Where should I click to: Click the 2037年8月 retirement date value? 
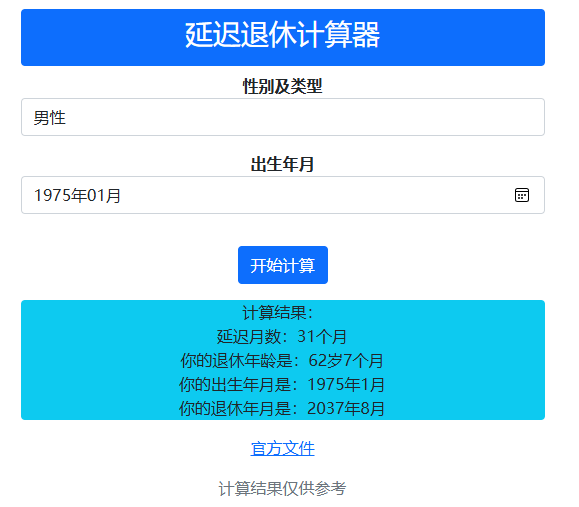click(346, 409)
